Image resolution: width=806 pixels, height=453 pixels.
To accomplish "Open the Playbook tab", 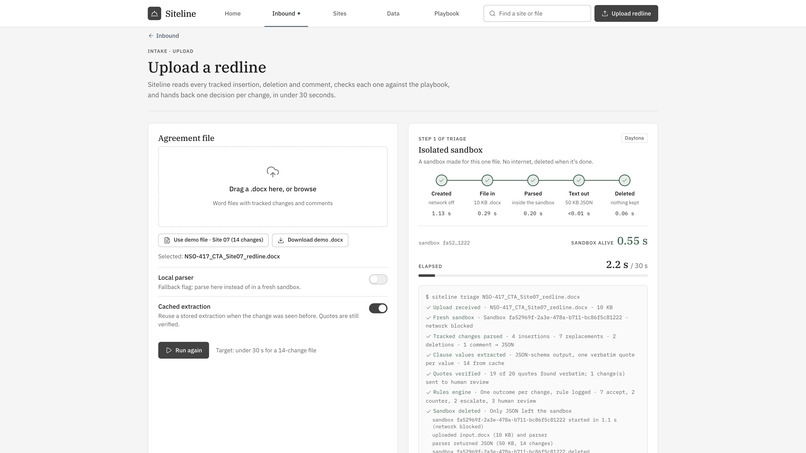I will 446,13.
